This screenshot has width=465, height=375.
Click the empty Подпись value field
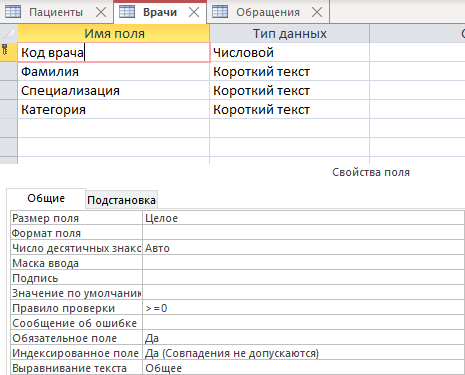point(303,278)
